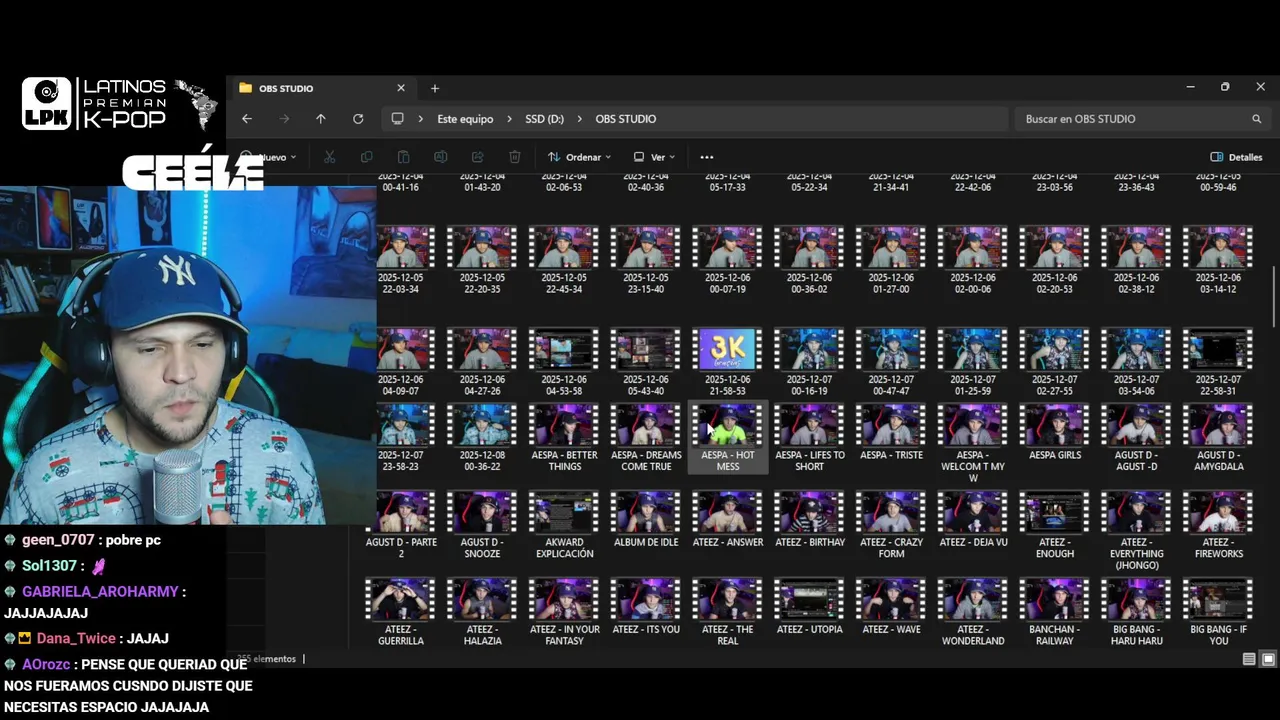The image size is (1280, 720).
Task: Select video AGUST D - SNOOZE
Action: coord(482,525)
